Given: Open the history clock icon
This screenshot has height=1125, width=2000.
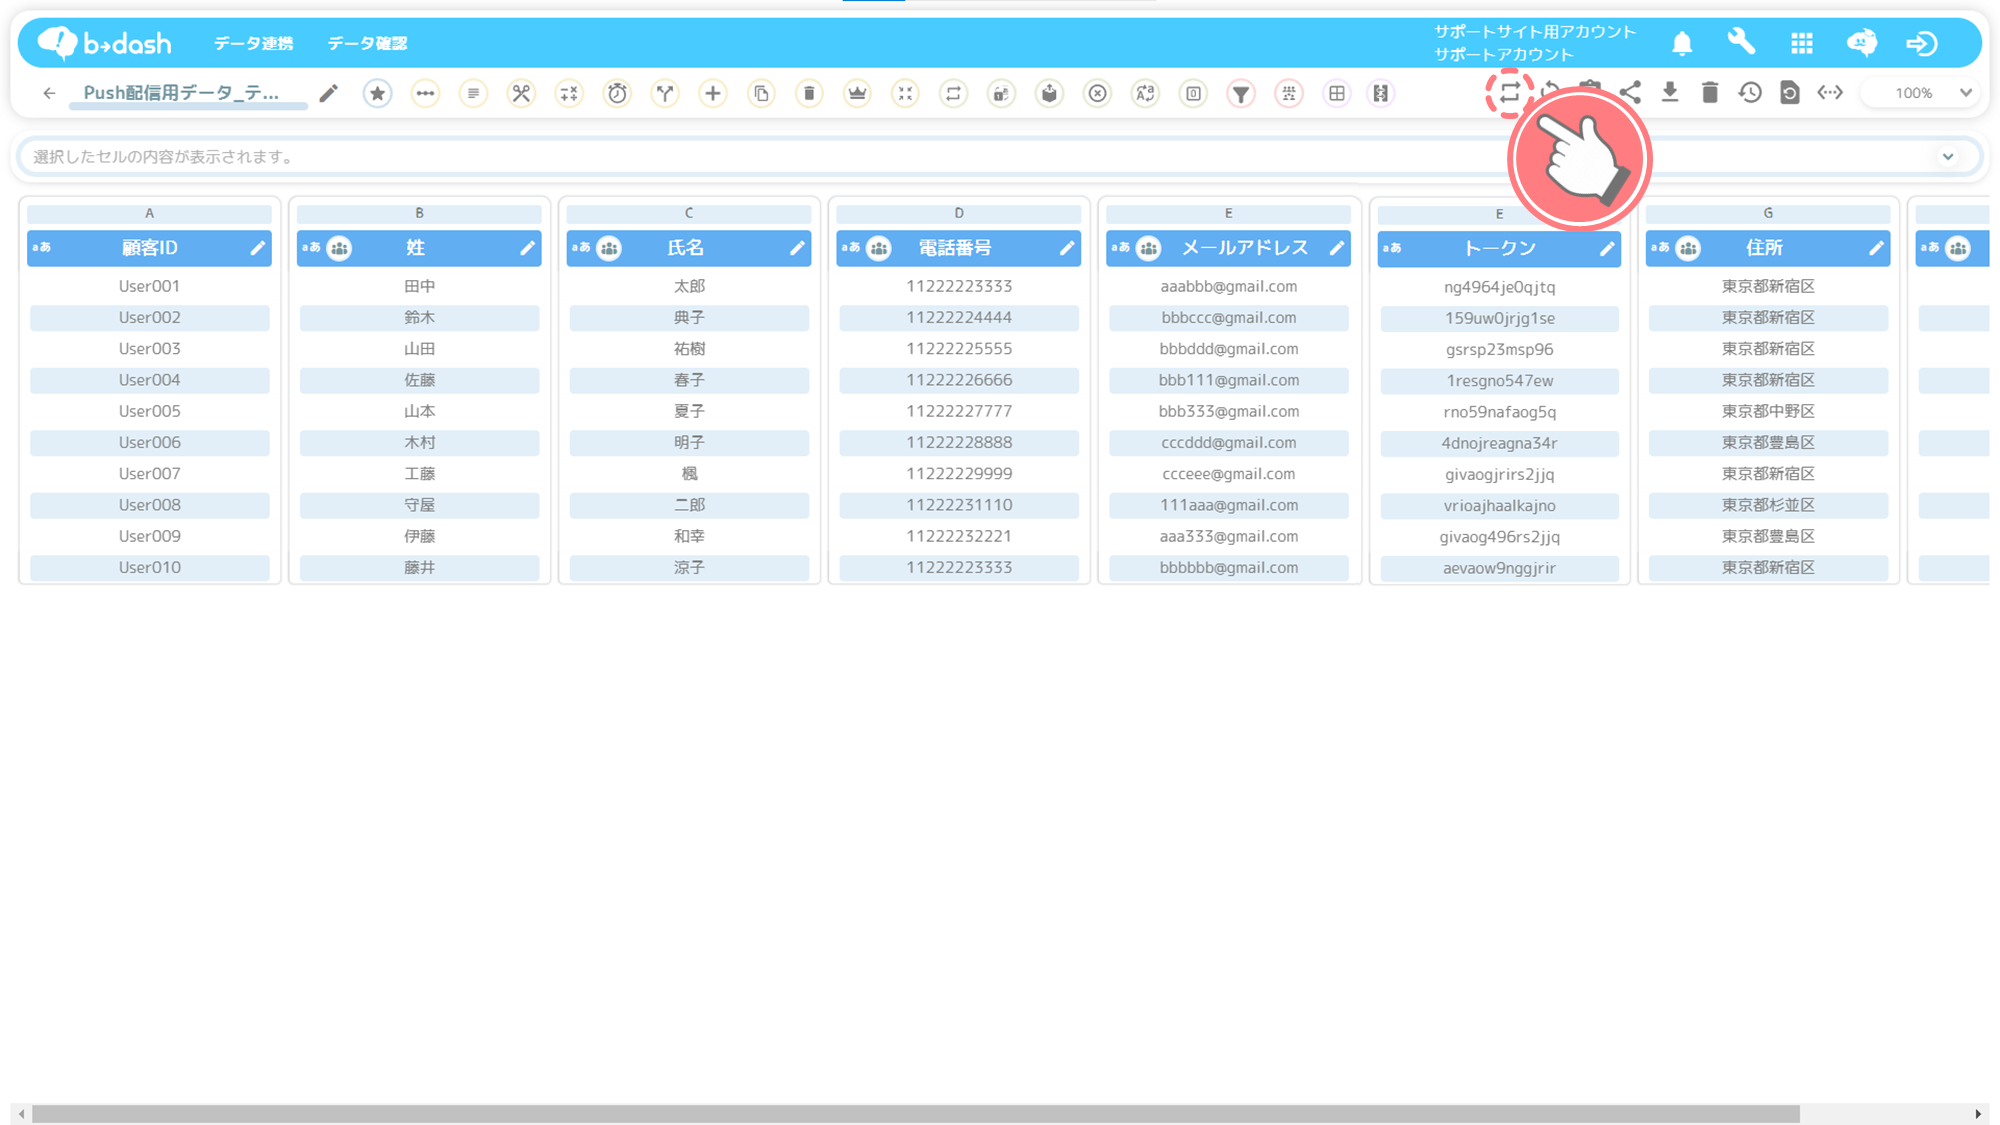Looking at the screenshot, I should coord(1750,93).
